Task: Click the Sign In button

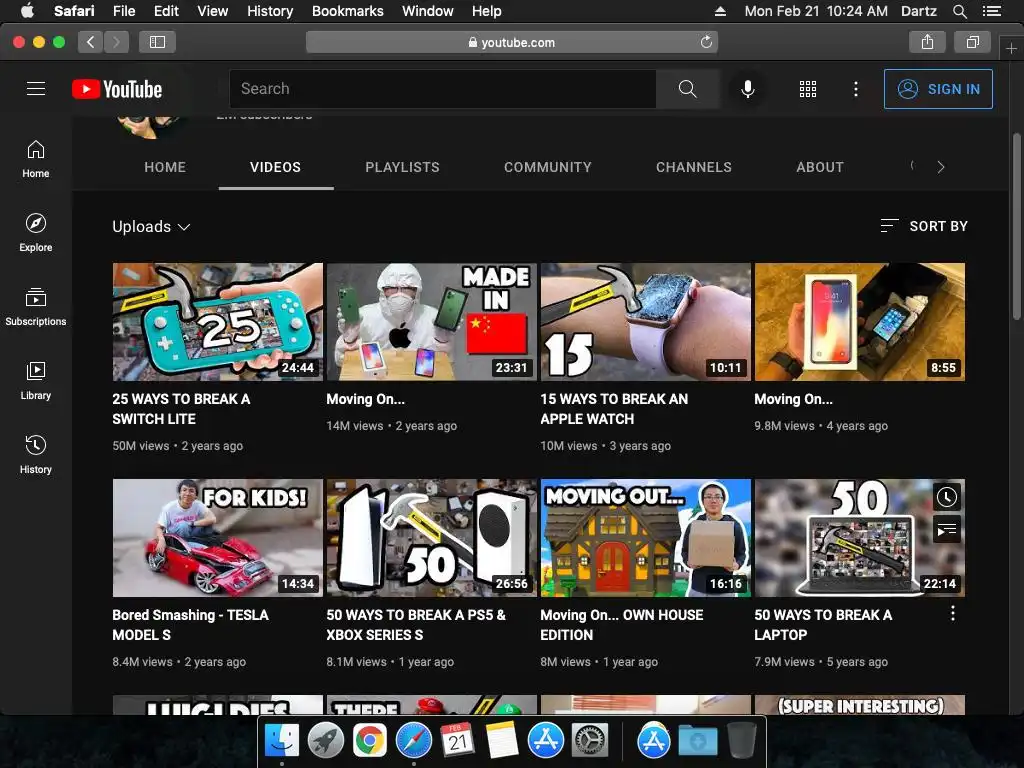Action: point(938,89)
